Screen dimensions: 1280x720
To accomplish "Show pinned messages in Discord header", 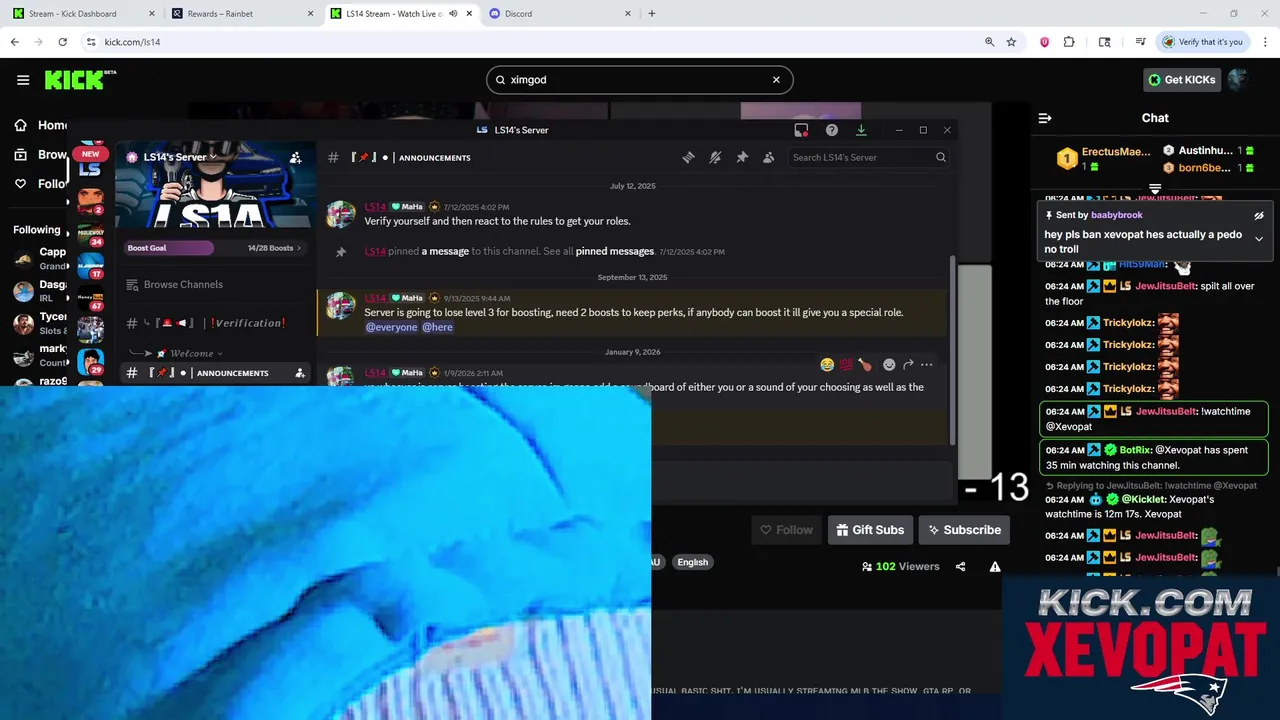I will coord(742,157).
